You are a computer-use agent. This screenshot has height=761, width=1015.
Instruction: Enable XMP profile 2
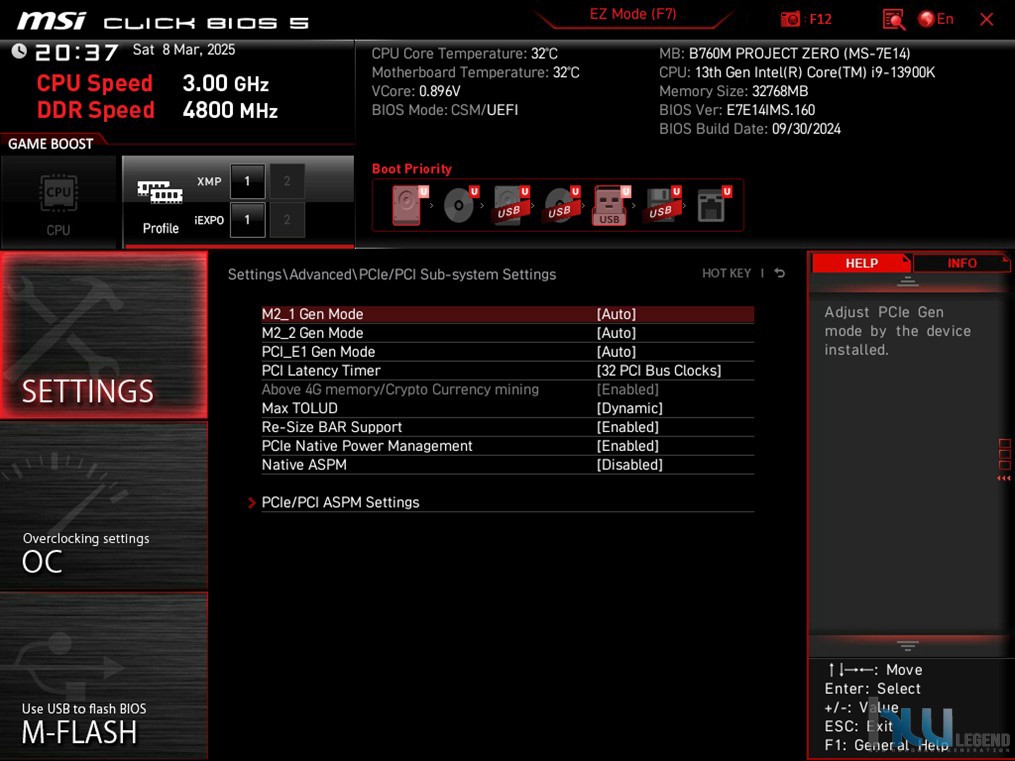coord(287,181)
